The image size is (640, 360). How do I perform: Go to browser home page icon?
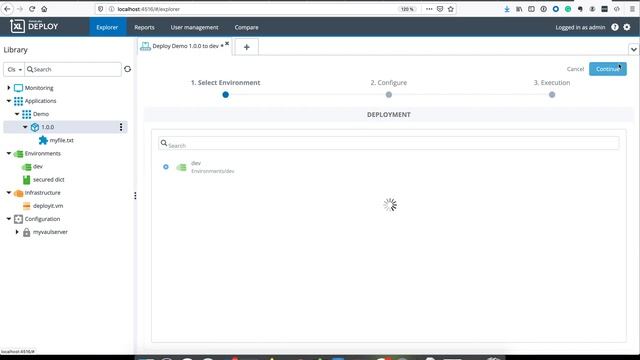click(x=44, y=9)
